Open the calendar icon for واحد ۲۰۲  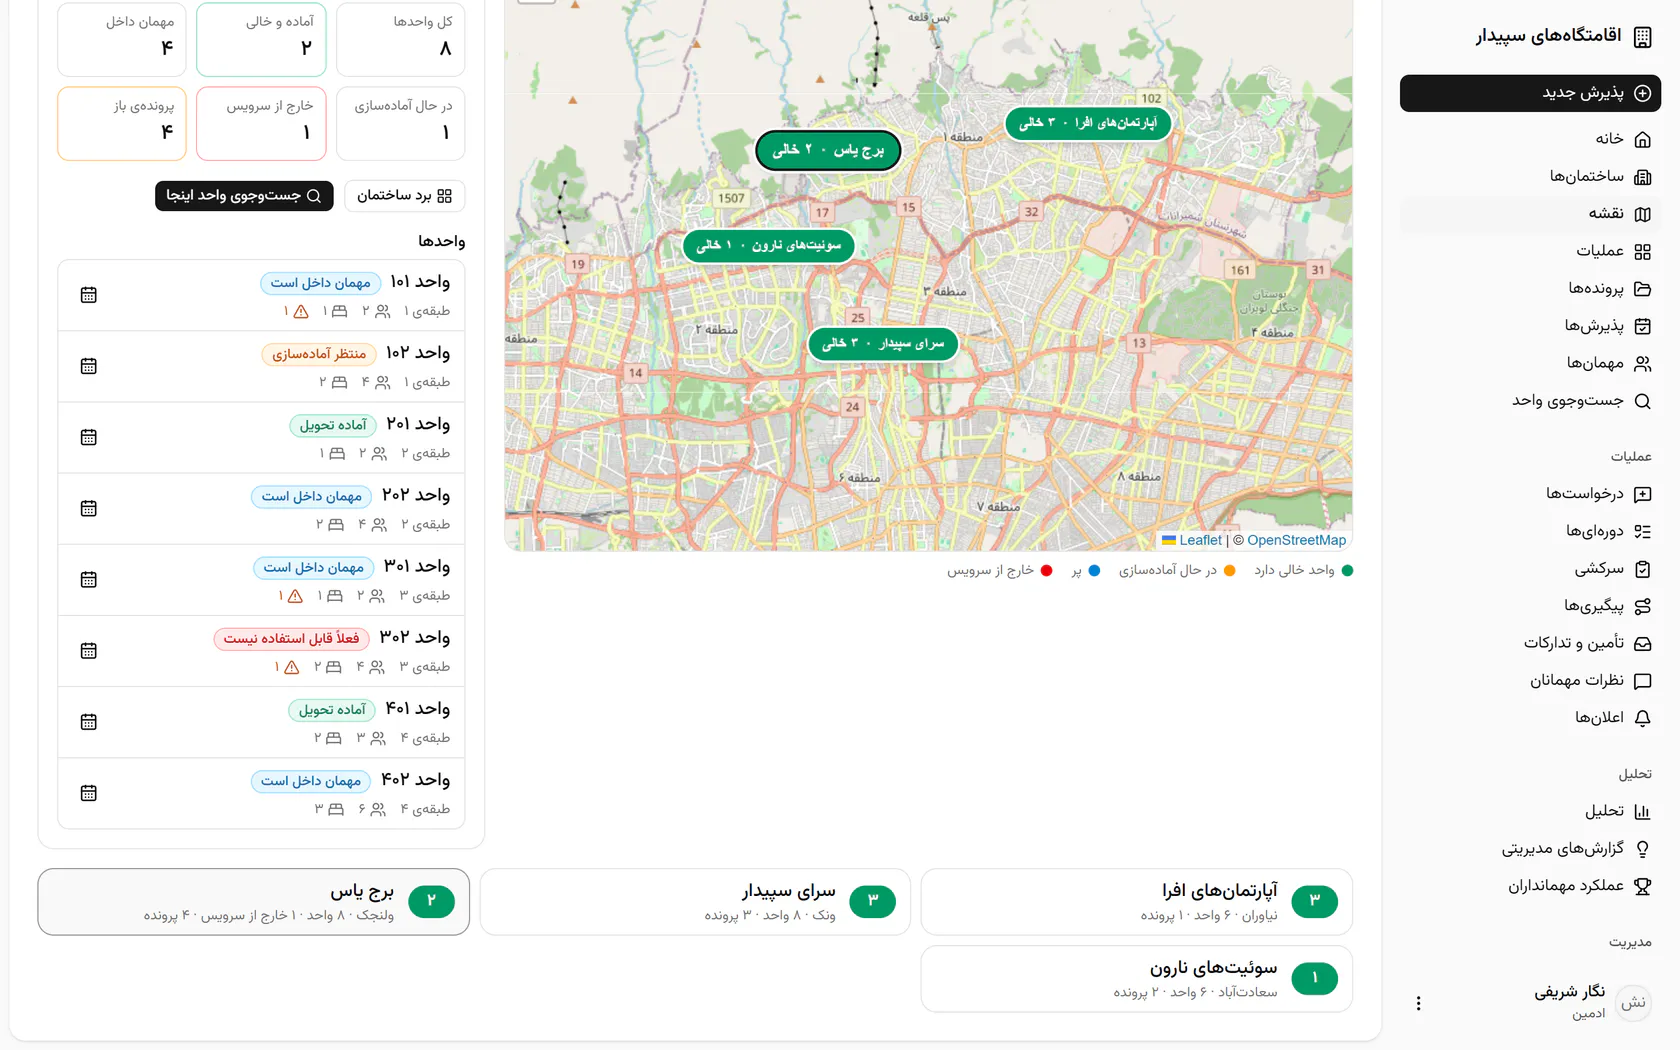[89, 508]
